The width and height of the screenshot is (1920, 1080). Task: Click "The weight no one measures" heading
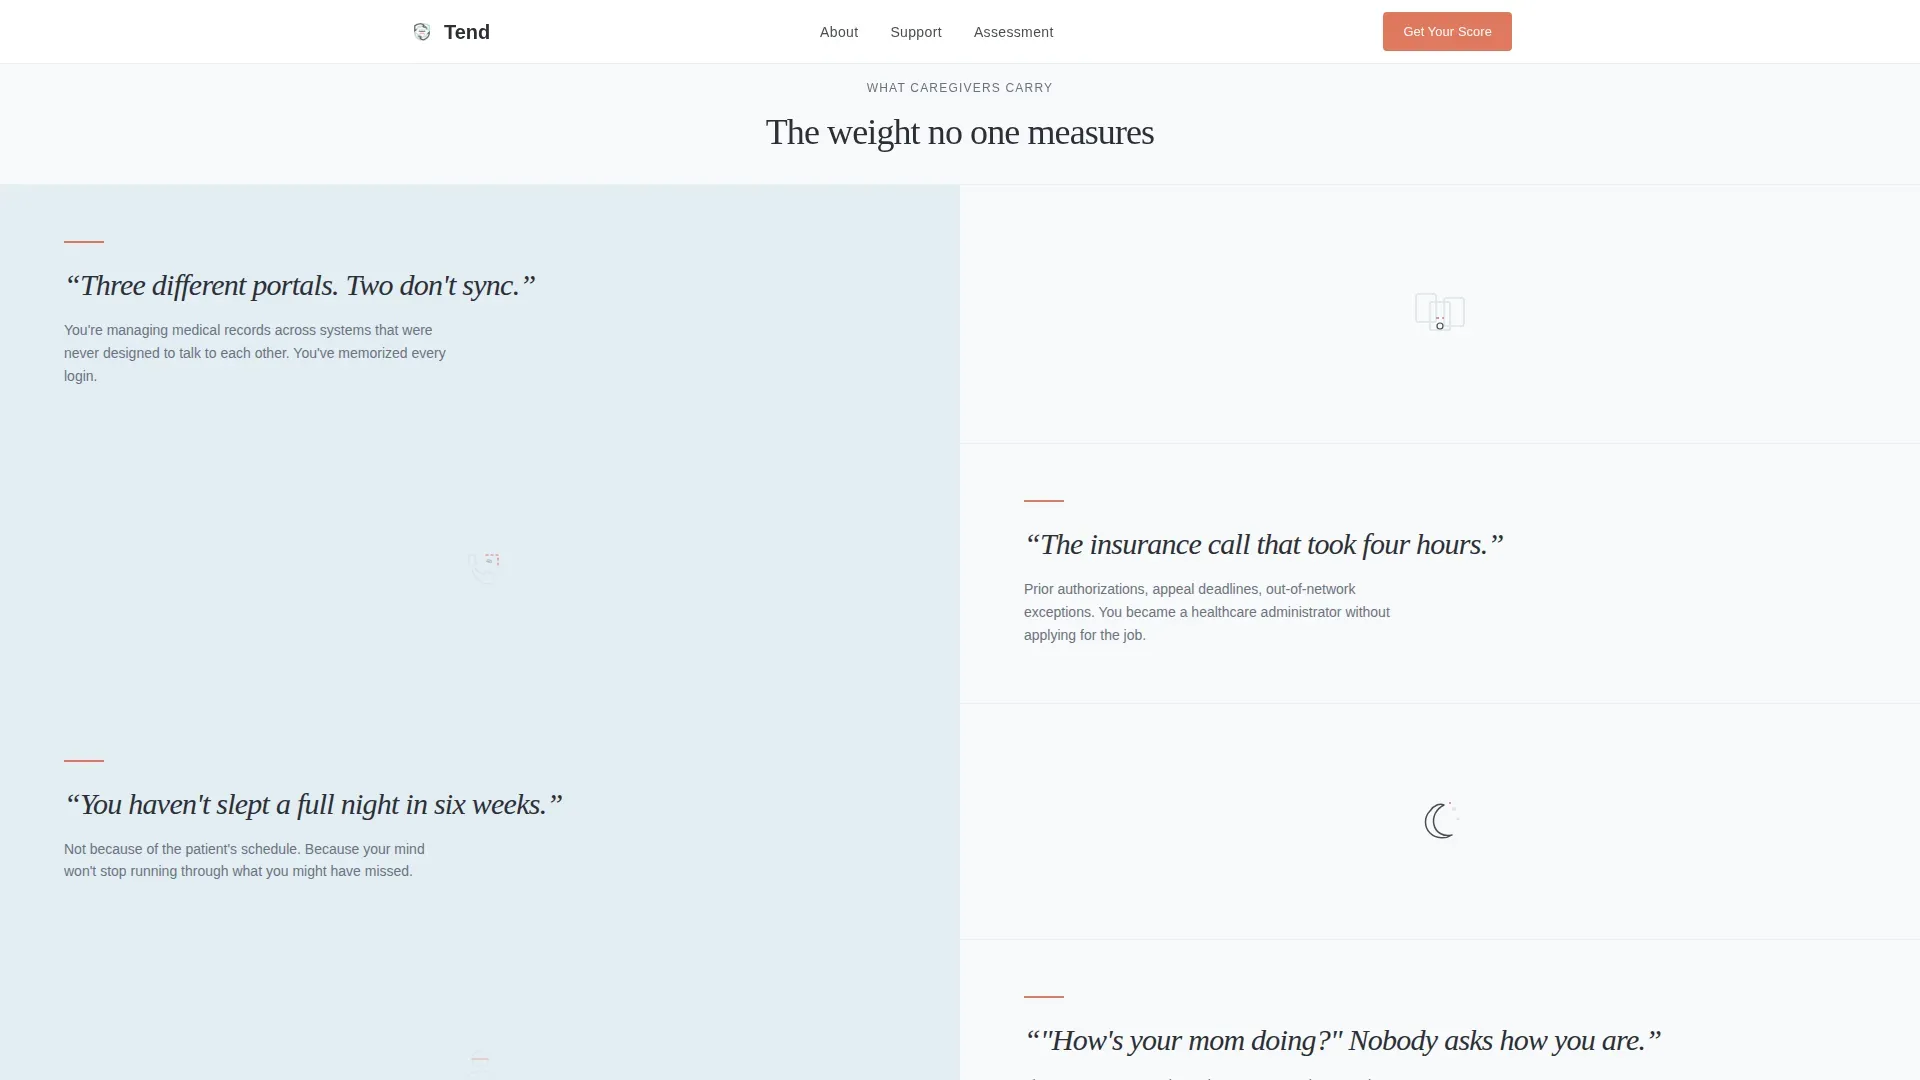[x=960, y=132]
